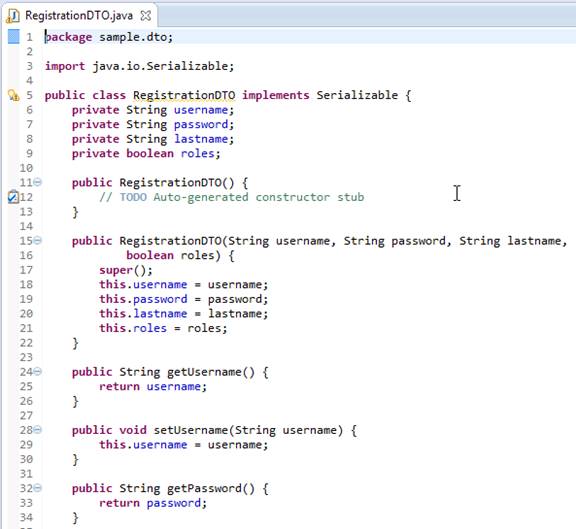This screenshot has height=529, width=576.
Task: Click the Java file icon on the tab
Action: click(13, 16)
